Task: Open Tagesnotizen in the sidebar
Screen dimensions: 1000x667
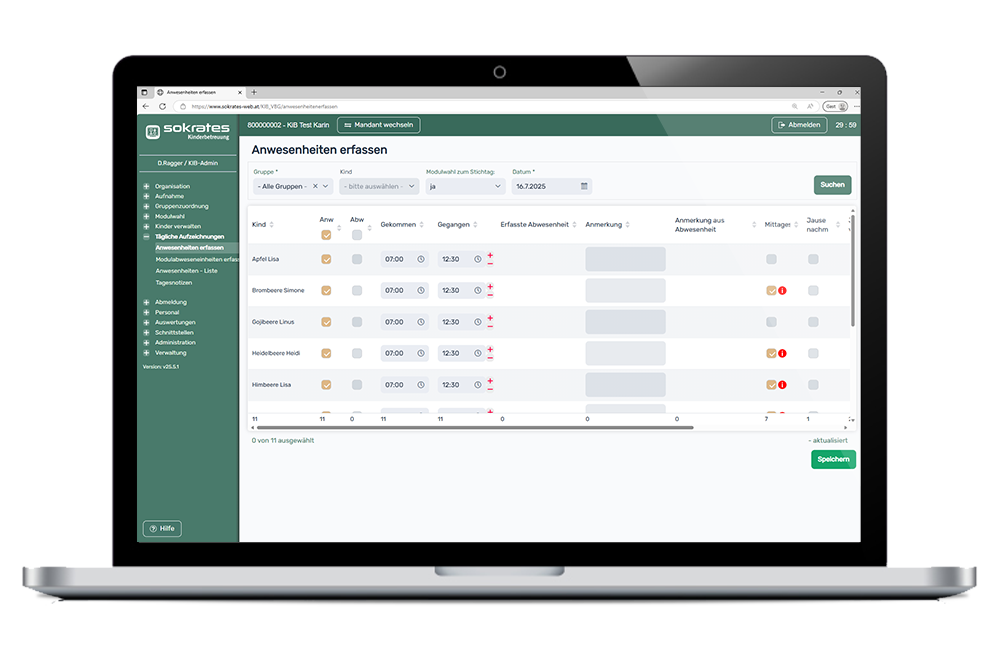Action: 173,283
